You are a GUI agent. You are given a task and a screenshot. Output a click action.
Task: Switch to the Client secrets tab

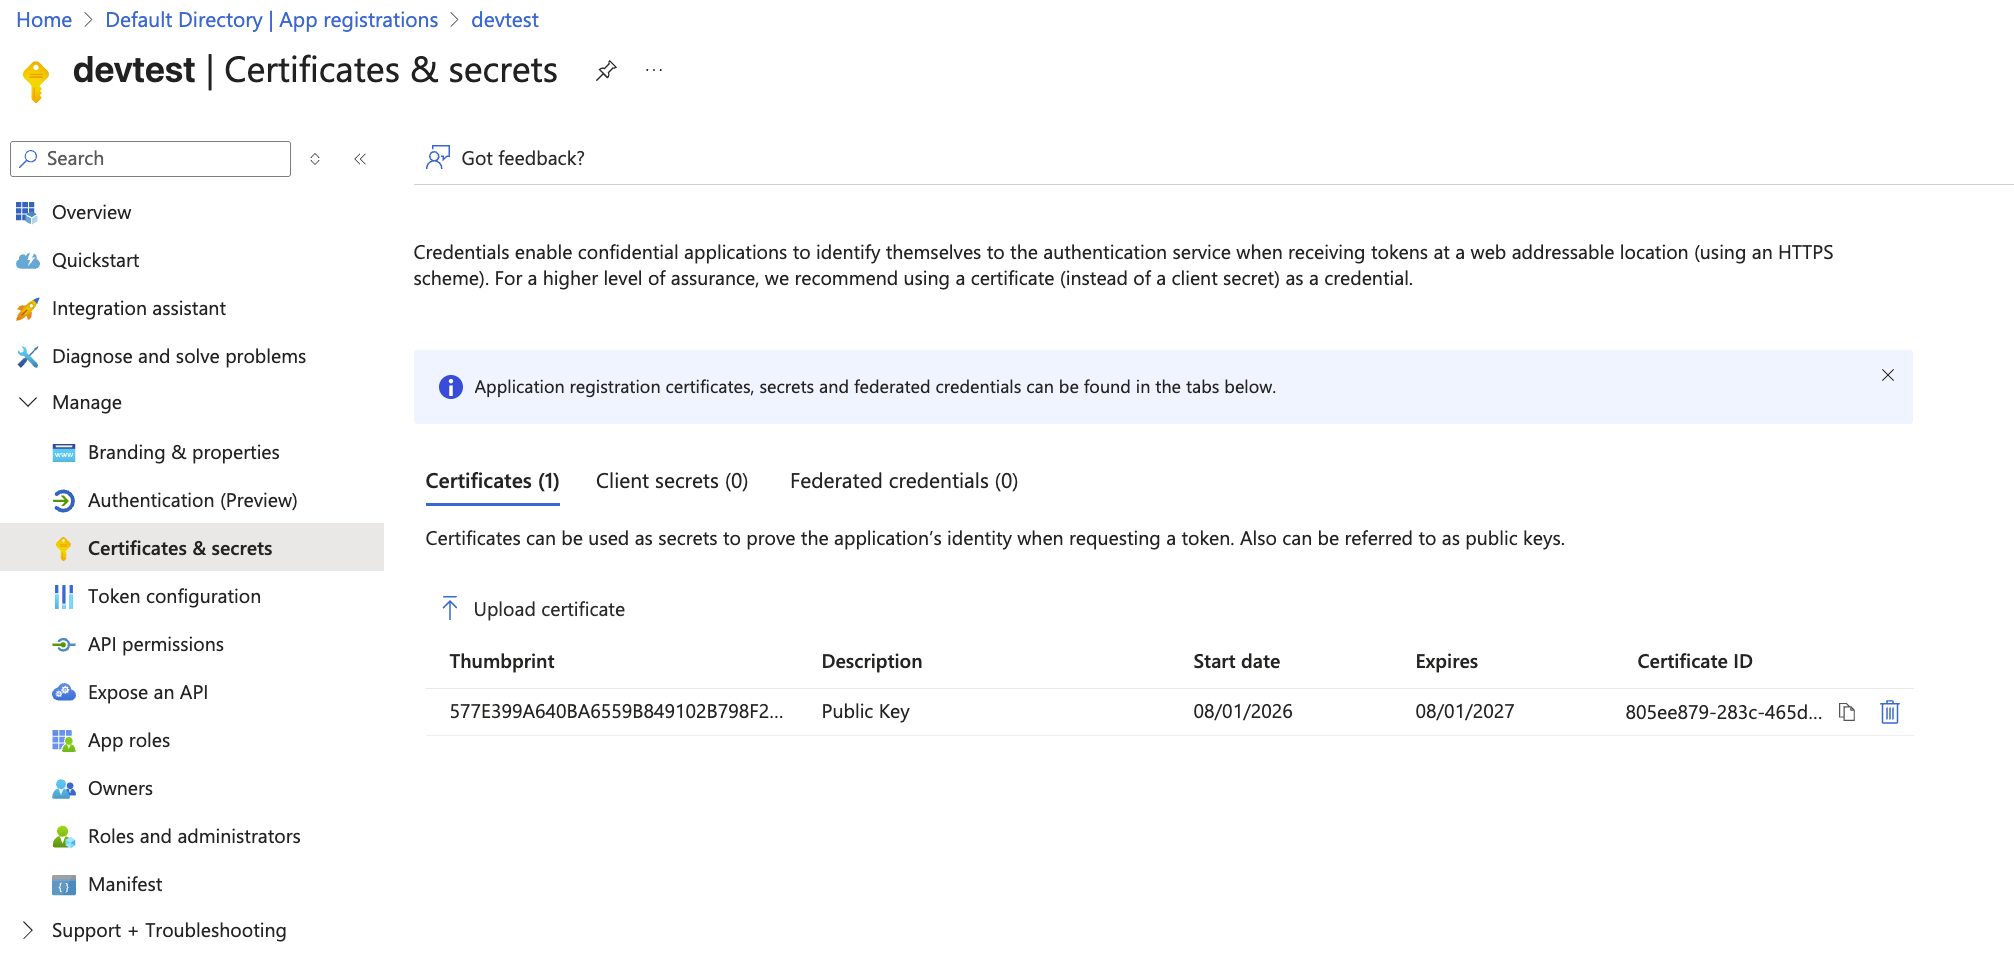pyautogui.click(x=671, y=481)
